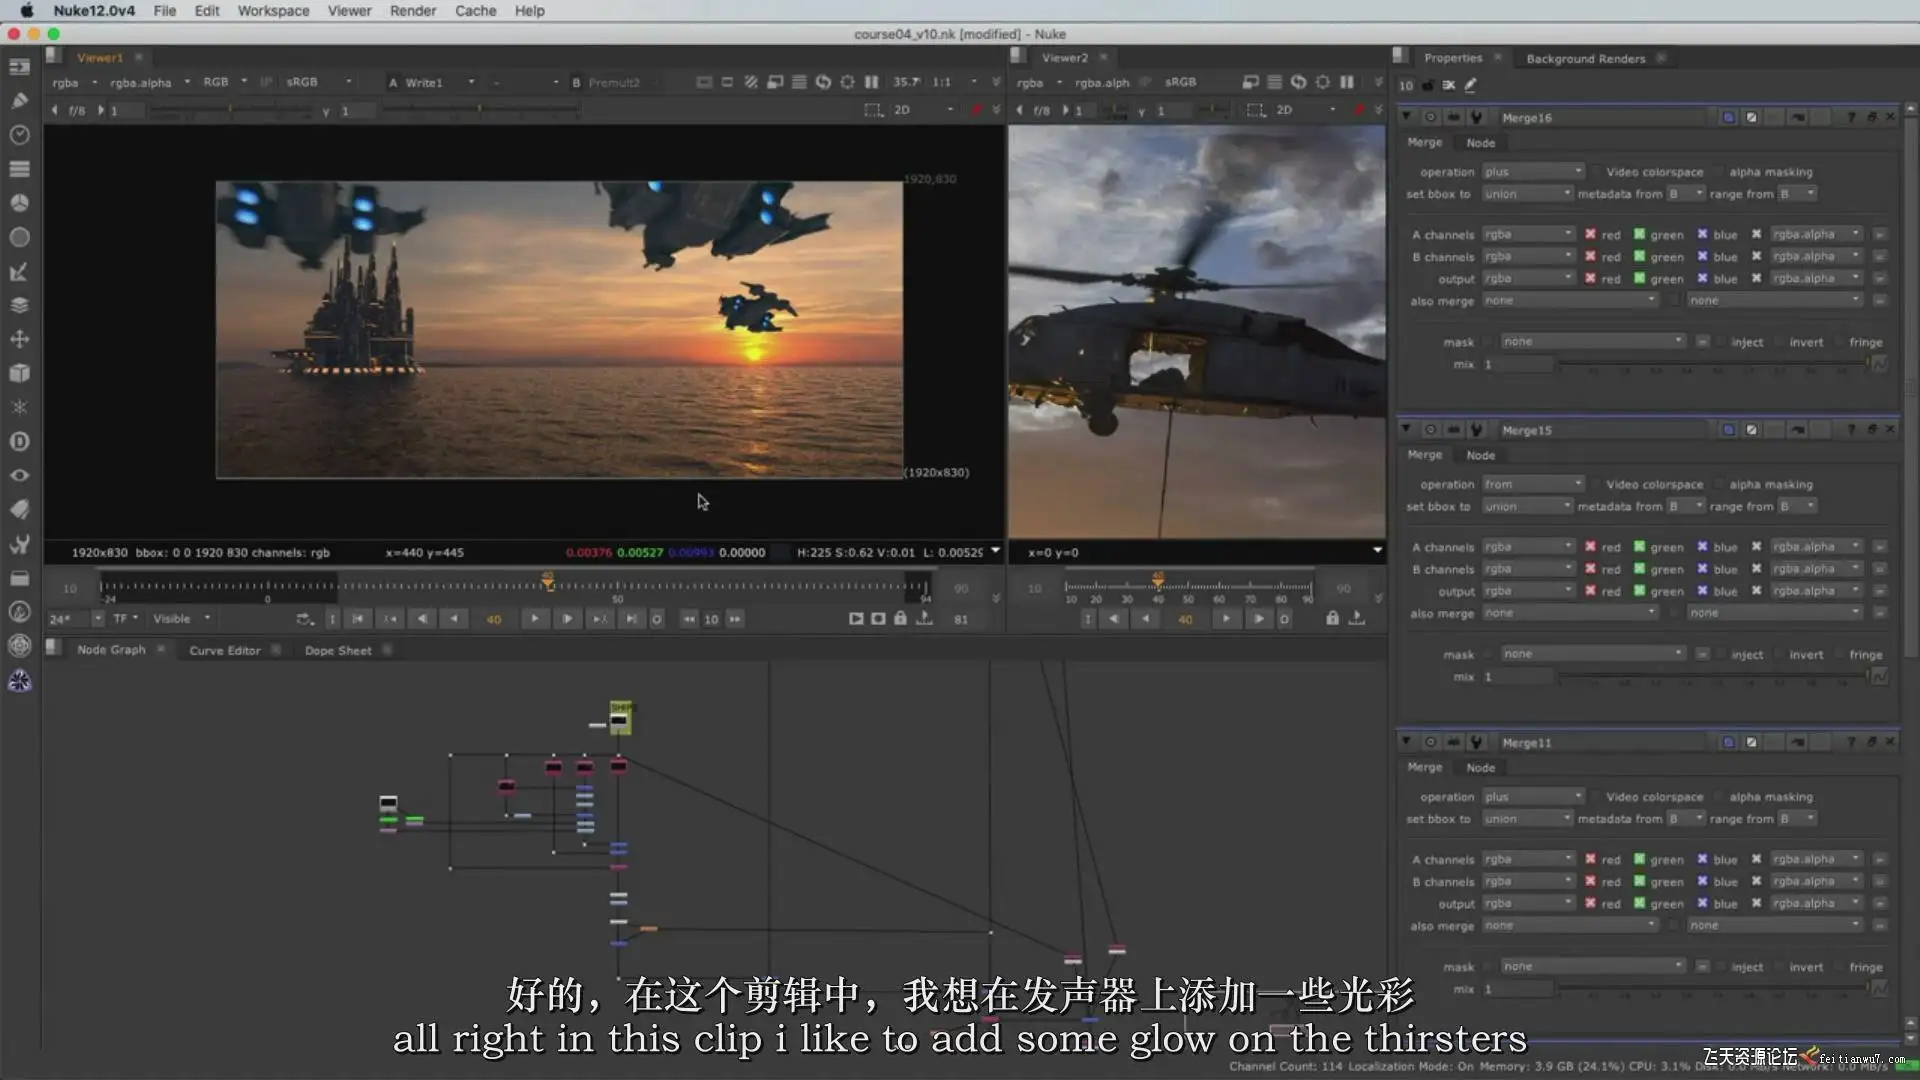The height and width of the screenshot is (1080, 1920).
Task: Switch to the Curve Editor tab
Action: point(225,651)
